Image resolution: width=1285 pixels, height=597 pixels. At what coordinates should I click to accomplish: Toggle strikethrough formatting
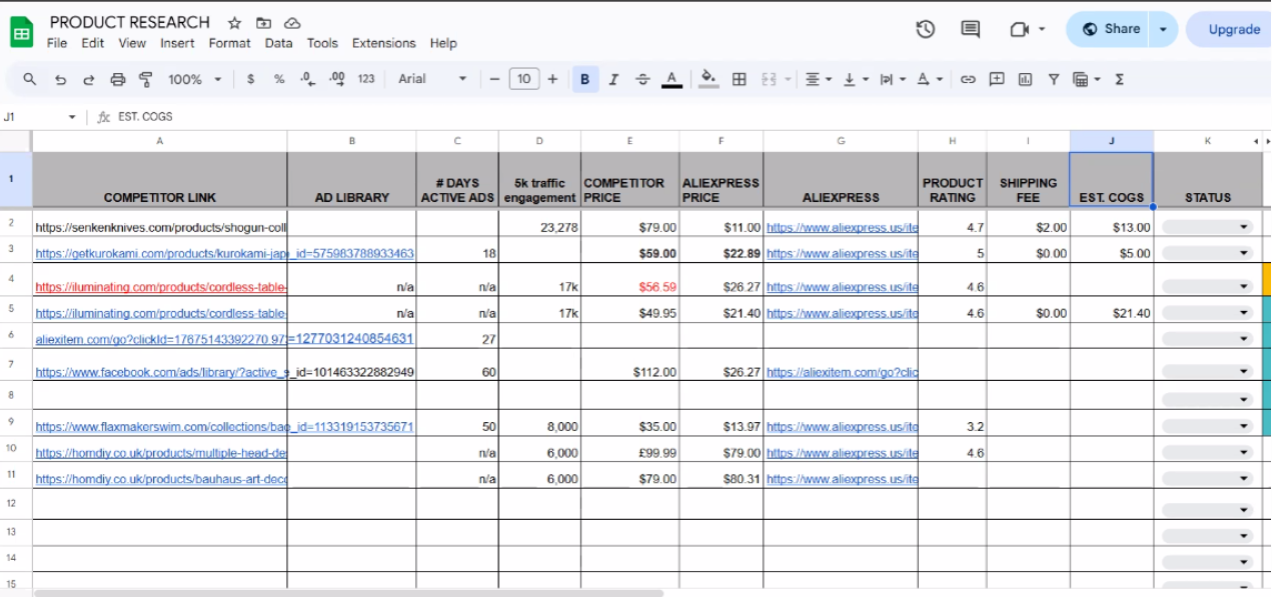643,79
